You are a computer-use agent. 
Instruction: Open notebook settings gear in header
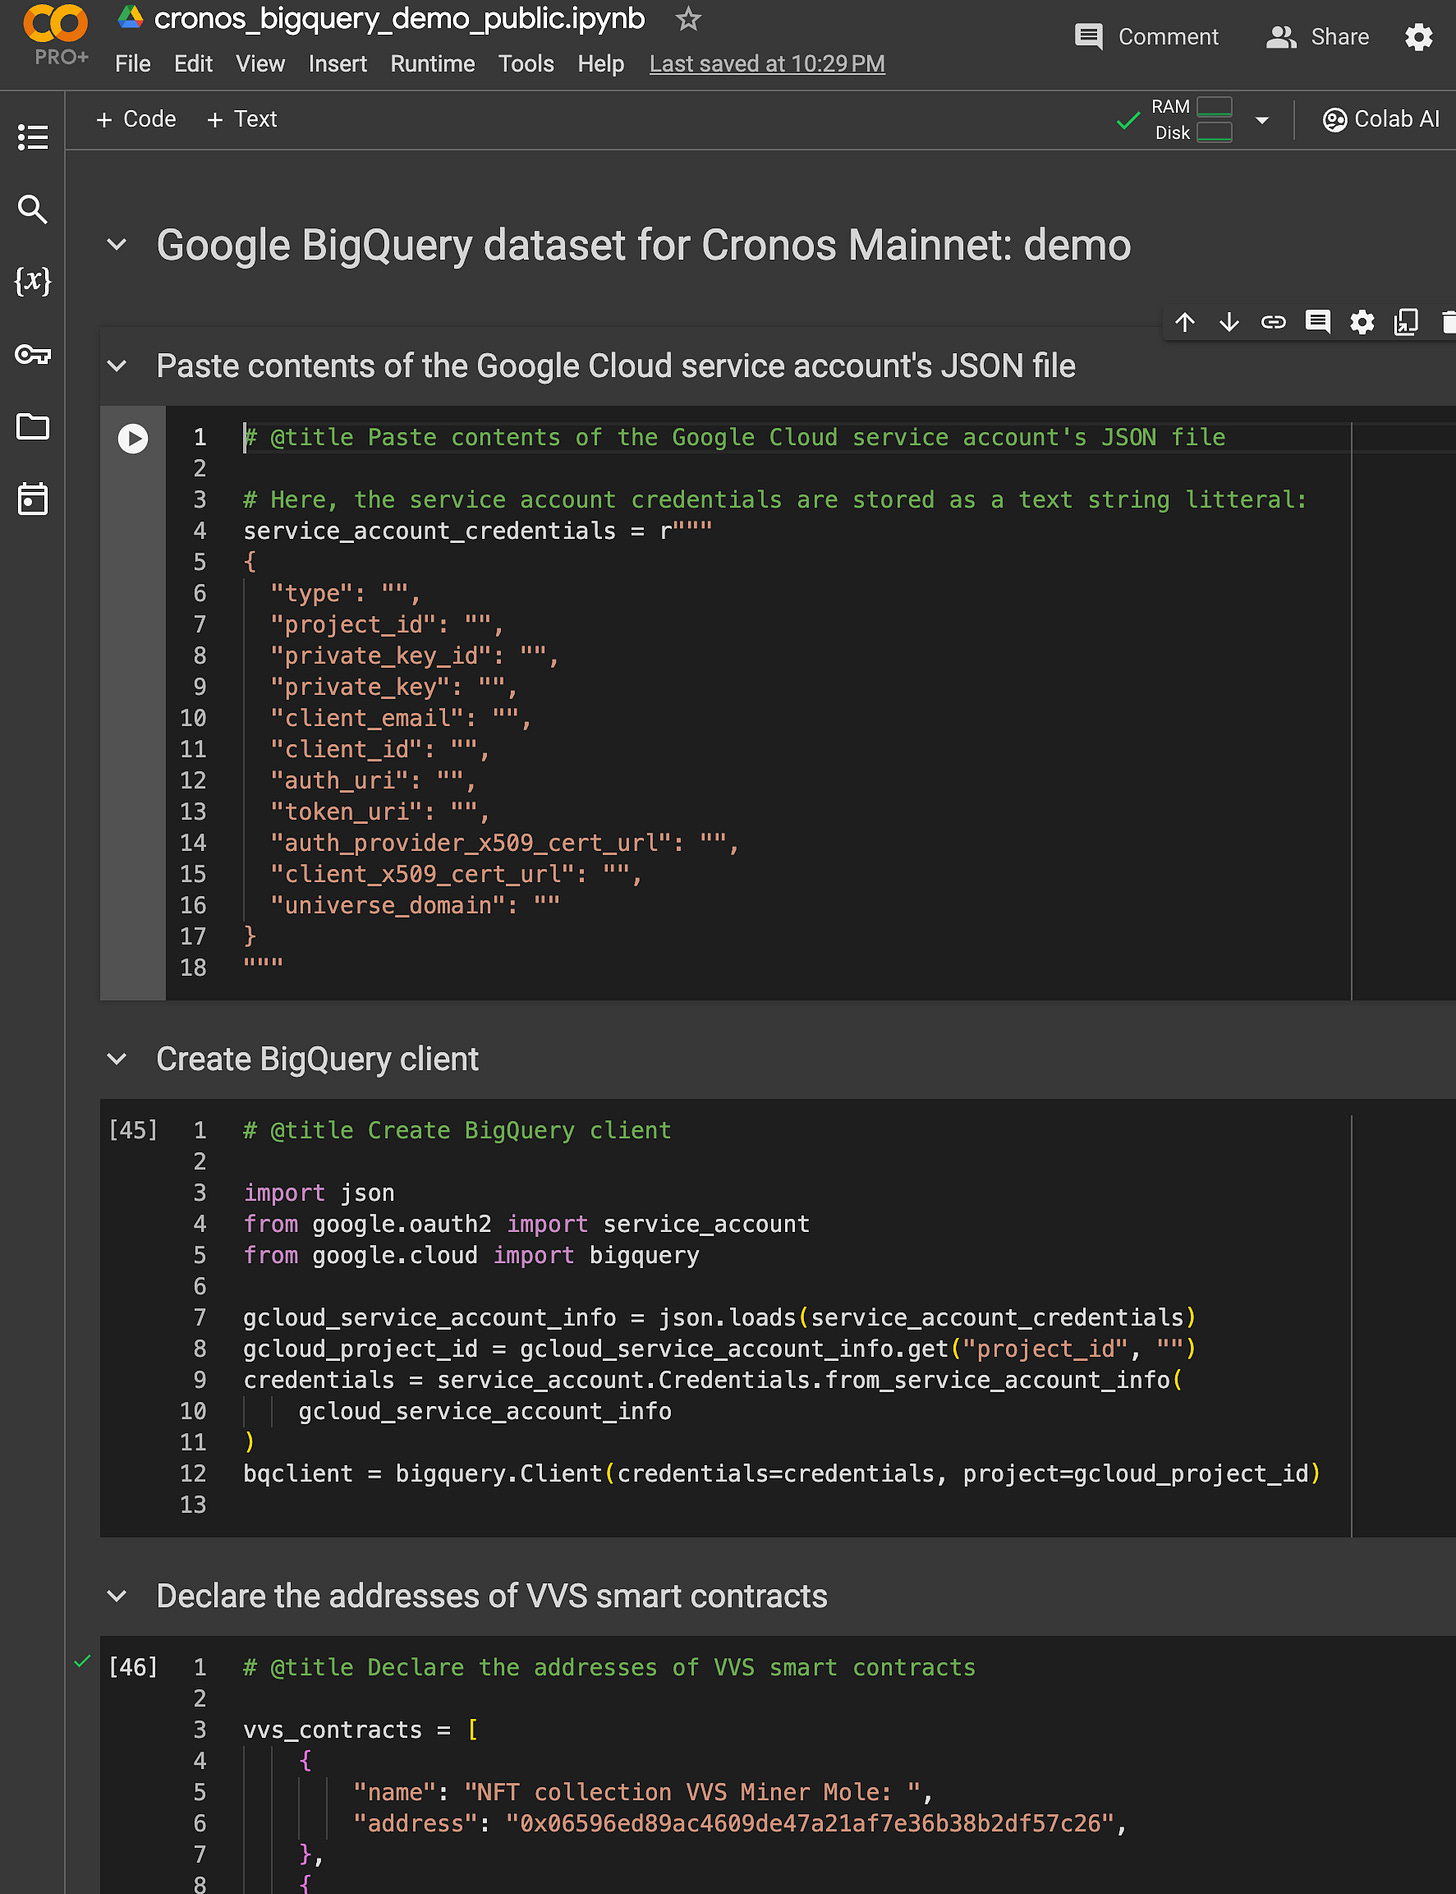pos(1419,37)
